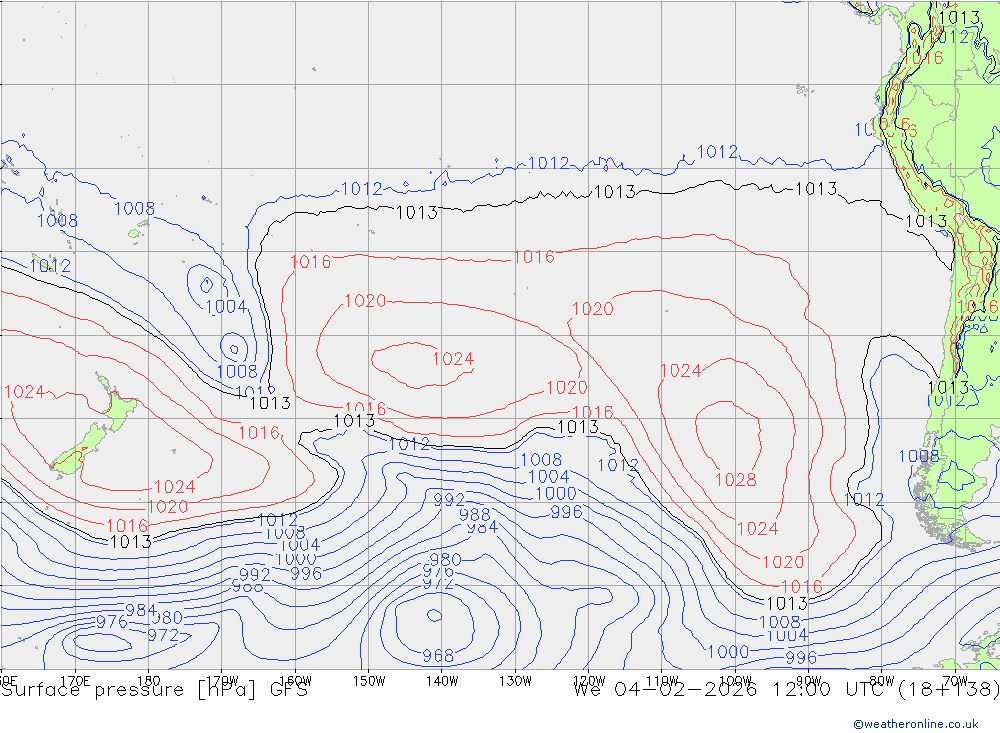This screenshot has width=1000, height=733.
Task: Click the blue 1008 label over southern Chile
Action: (918, 456)
